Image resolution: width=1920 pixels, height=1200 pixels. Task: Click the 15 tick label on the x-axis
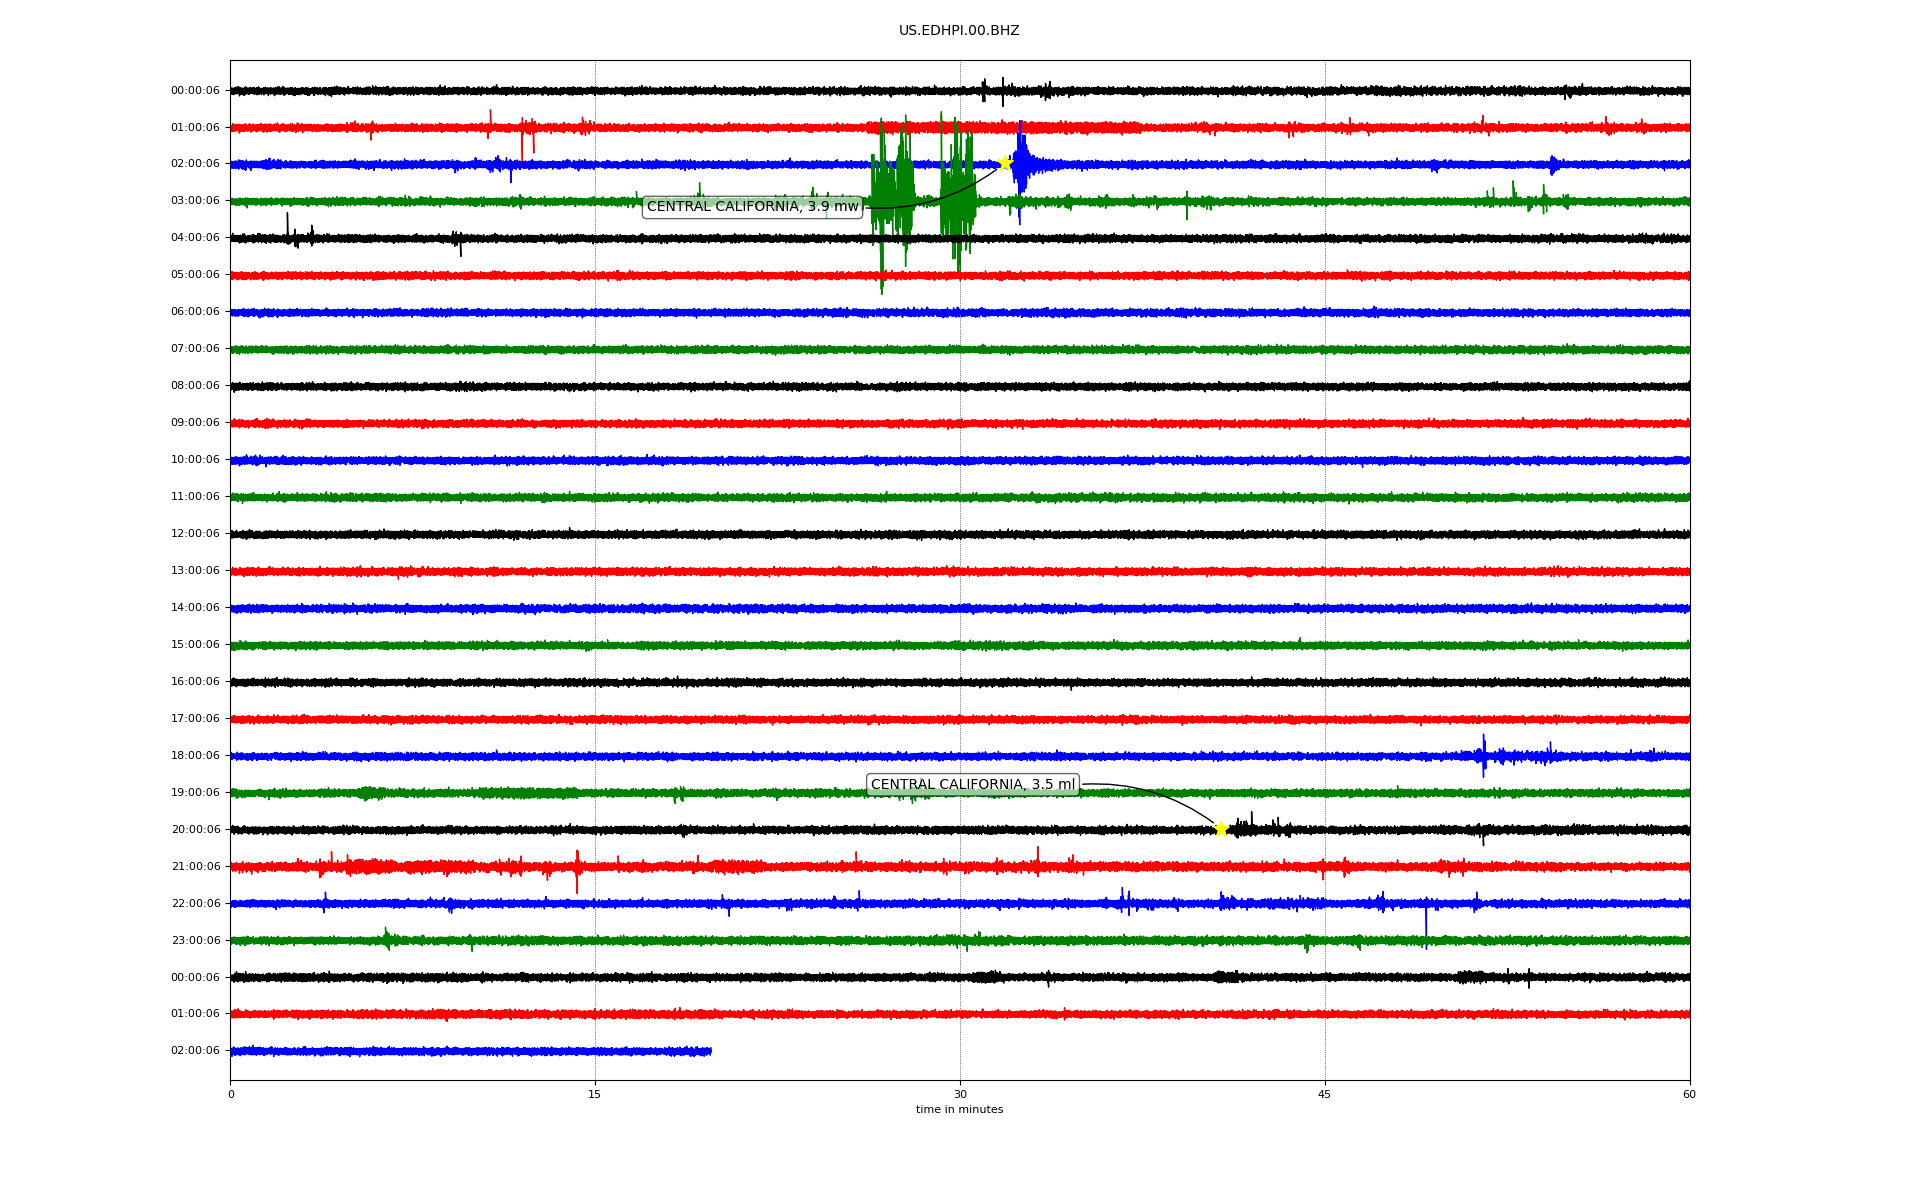pyautogui.click(x=595, y=1094)
